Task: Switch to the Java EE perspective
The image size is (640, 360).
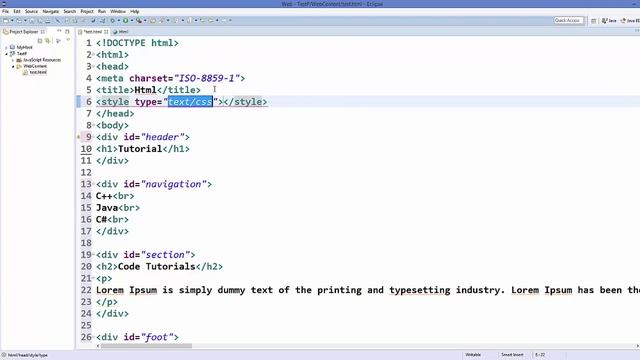Action: pos(630,20)
